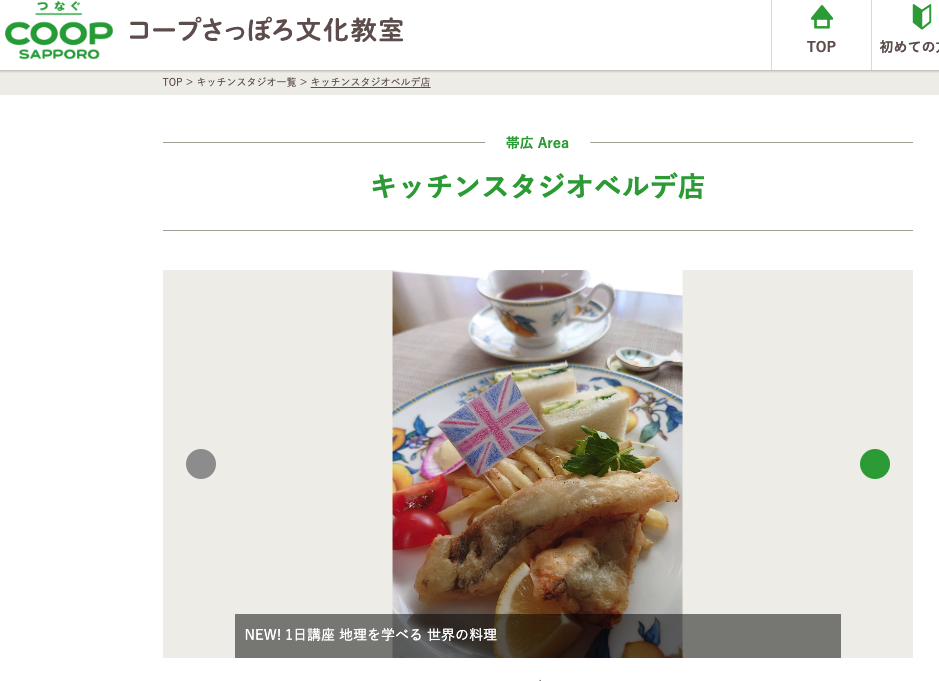The width and height of the screenshot is (939, 681).
Task: Click the キッチンスタジオベルデ店 breadcrumb link
Action: tap(370, 82)
